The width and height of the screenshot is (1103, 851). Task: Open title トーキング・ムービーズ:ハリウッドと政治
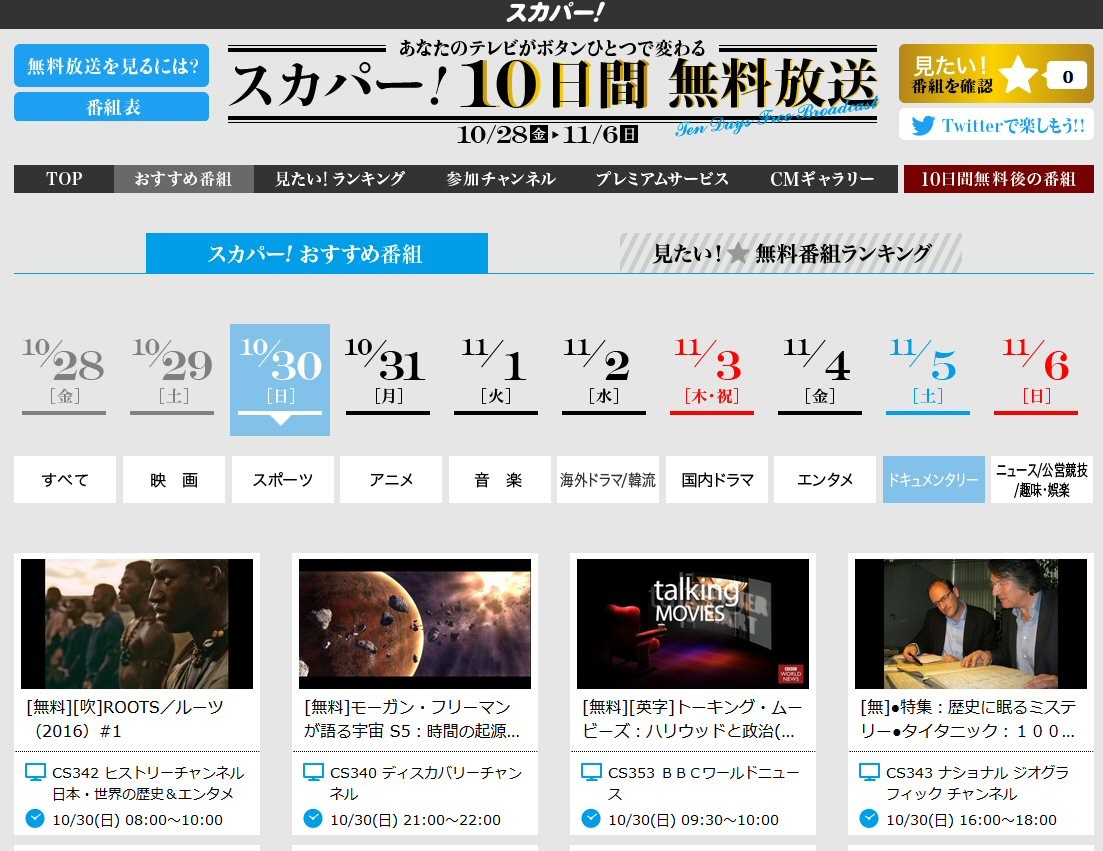click(x=691, y=719)
